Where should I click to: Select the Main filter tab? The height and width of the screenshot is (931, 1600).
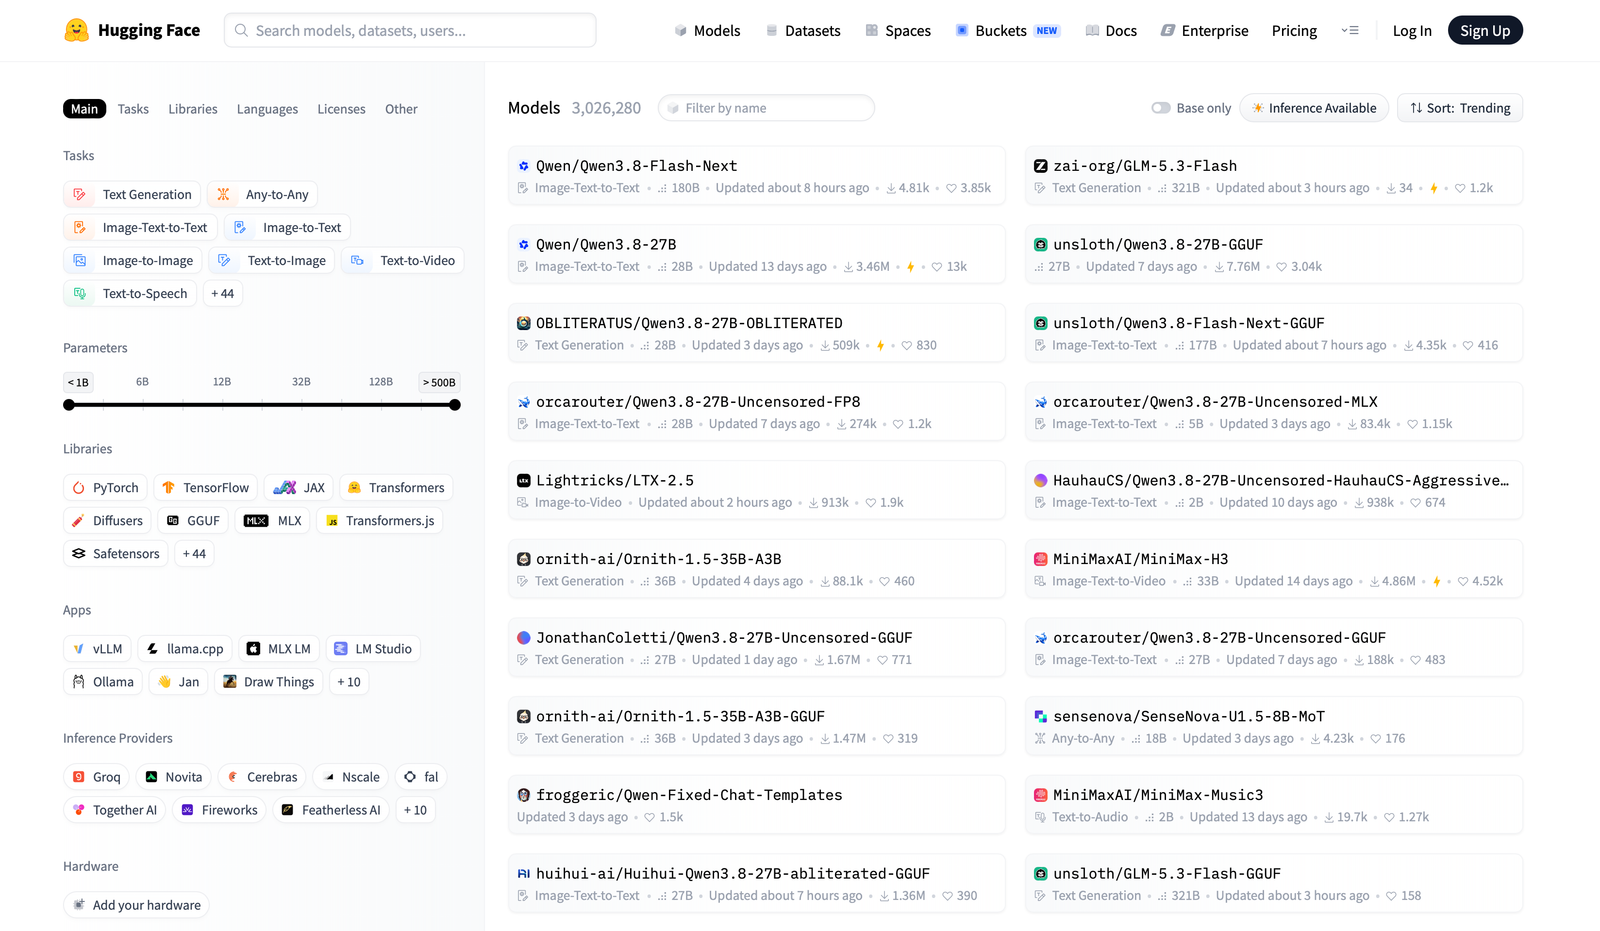pos(84,109)
